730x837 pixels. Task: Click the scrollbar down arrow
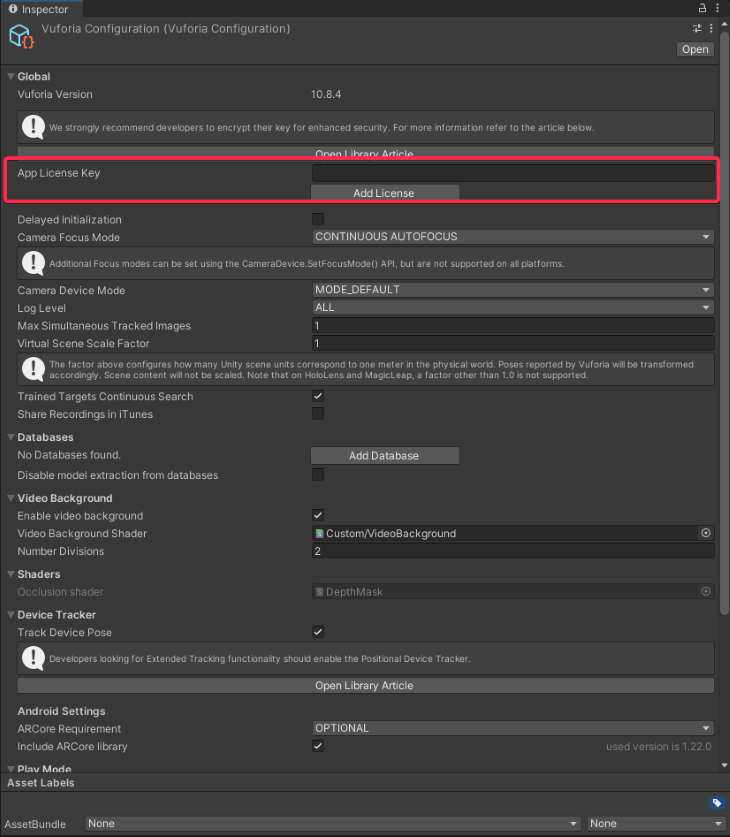pyautogui.click(x=724, y=765)
